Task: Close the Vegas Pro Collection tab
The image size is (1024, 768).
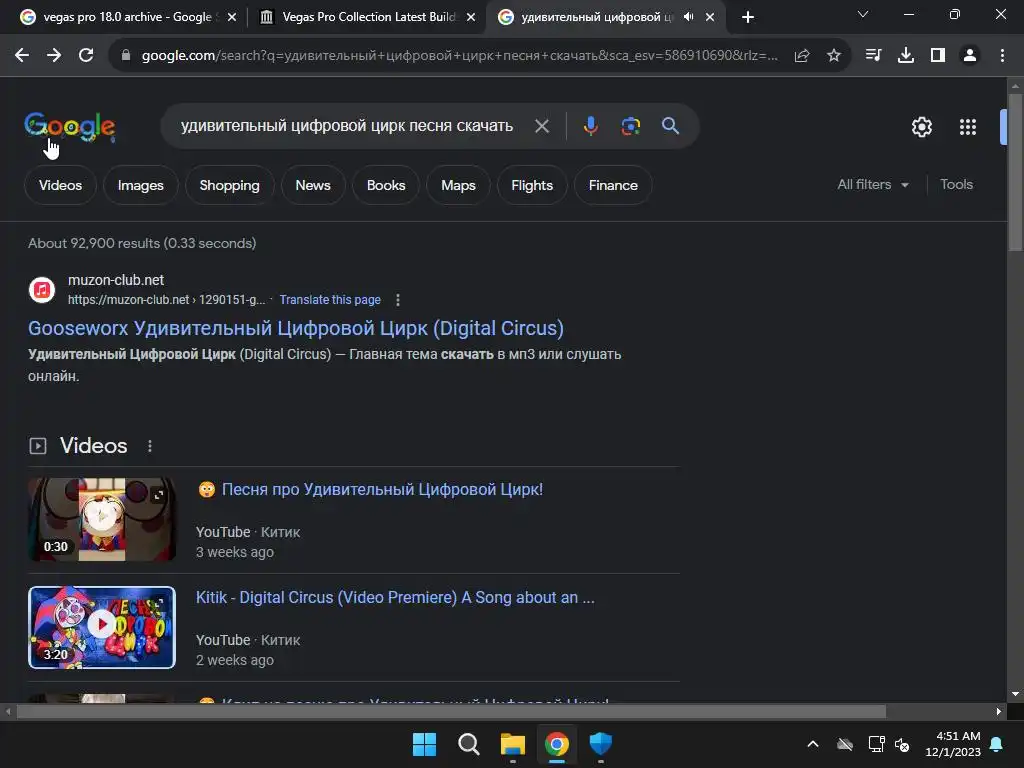Action: point(471,17)
